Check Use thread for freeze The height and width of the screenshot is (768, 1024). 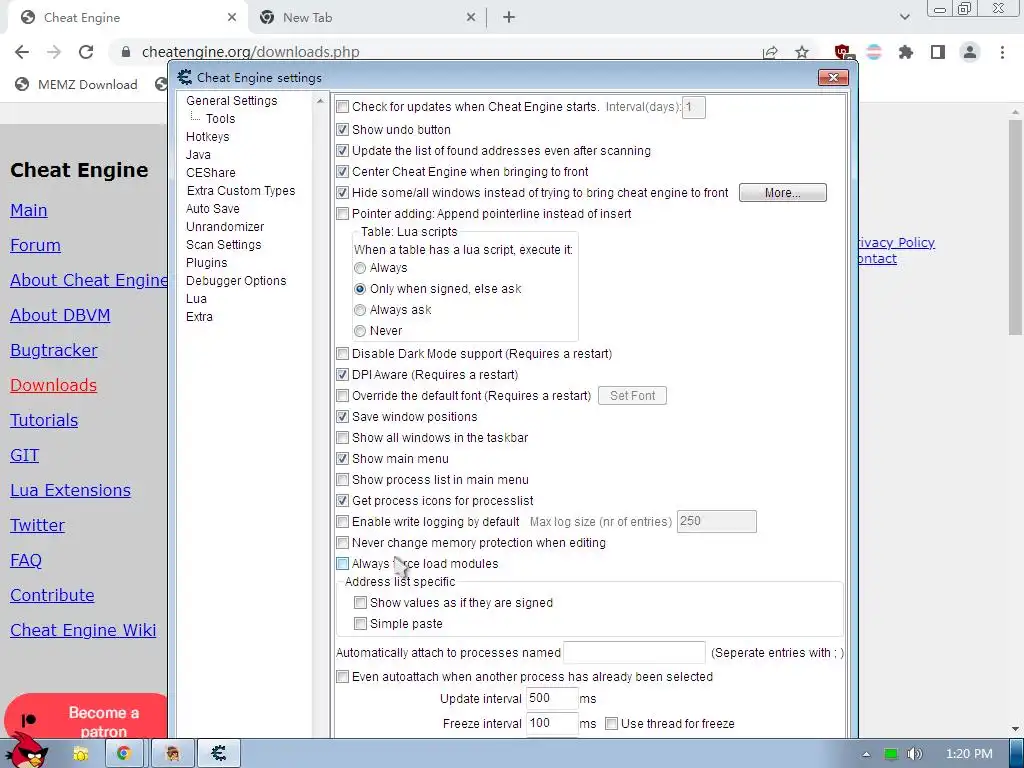pos(611,724)
